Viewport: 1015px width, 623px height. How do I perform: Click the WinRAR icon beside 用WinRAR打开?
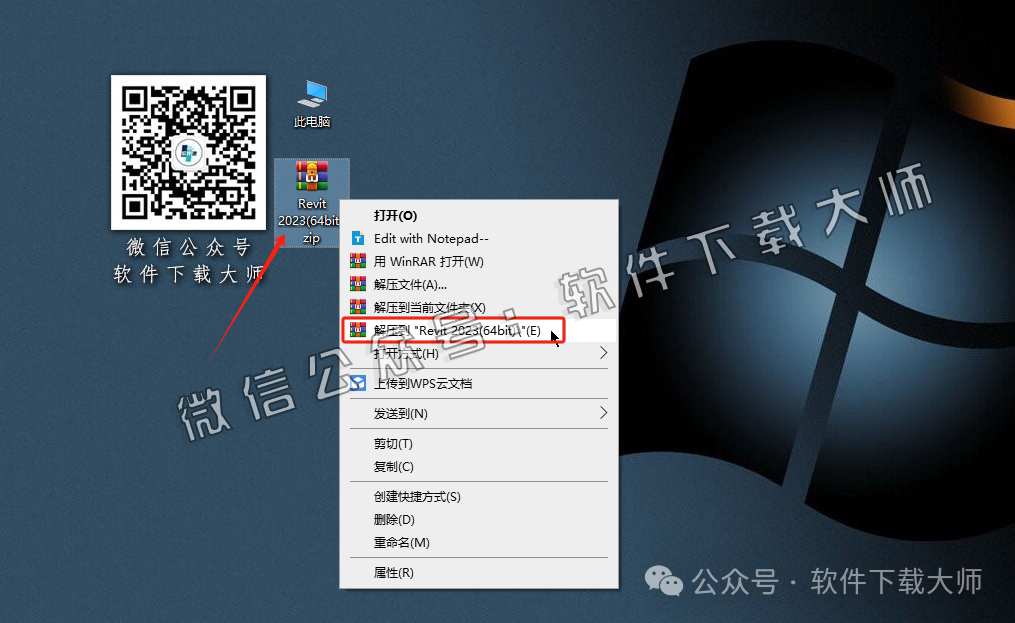(357, 262)
